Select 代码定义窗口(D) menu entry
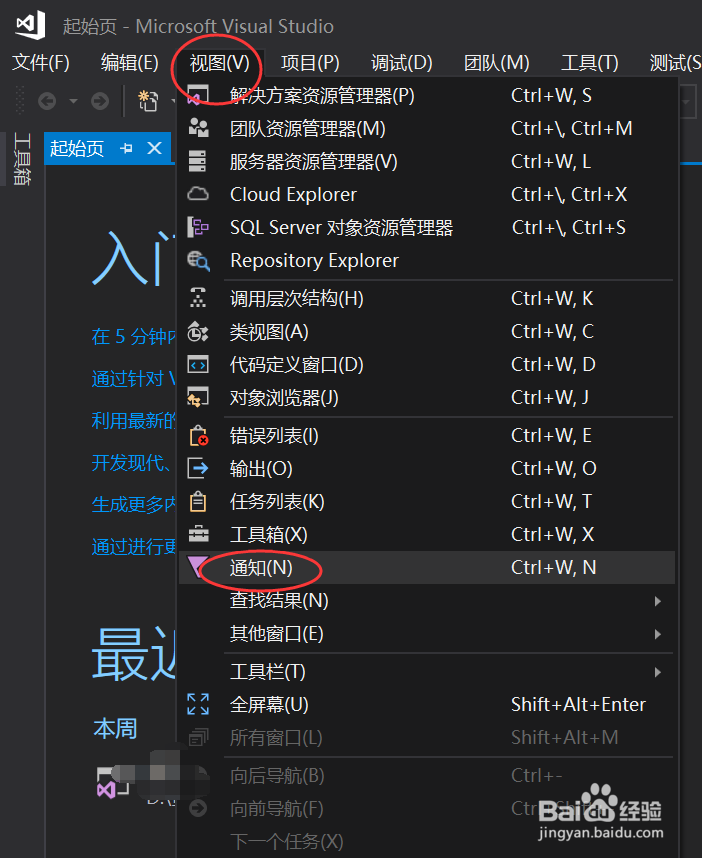The width and height of the screenshot is (702, 858). [x=427, y=364]
